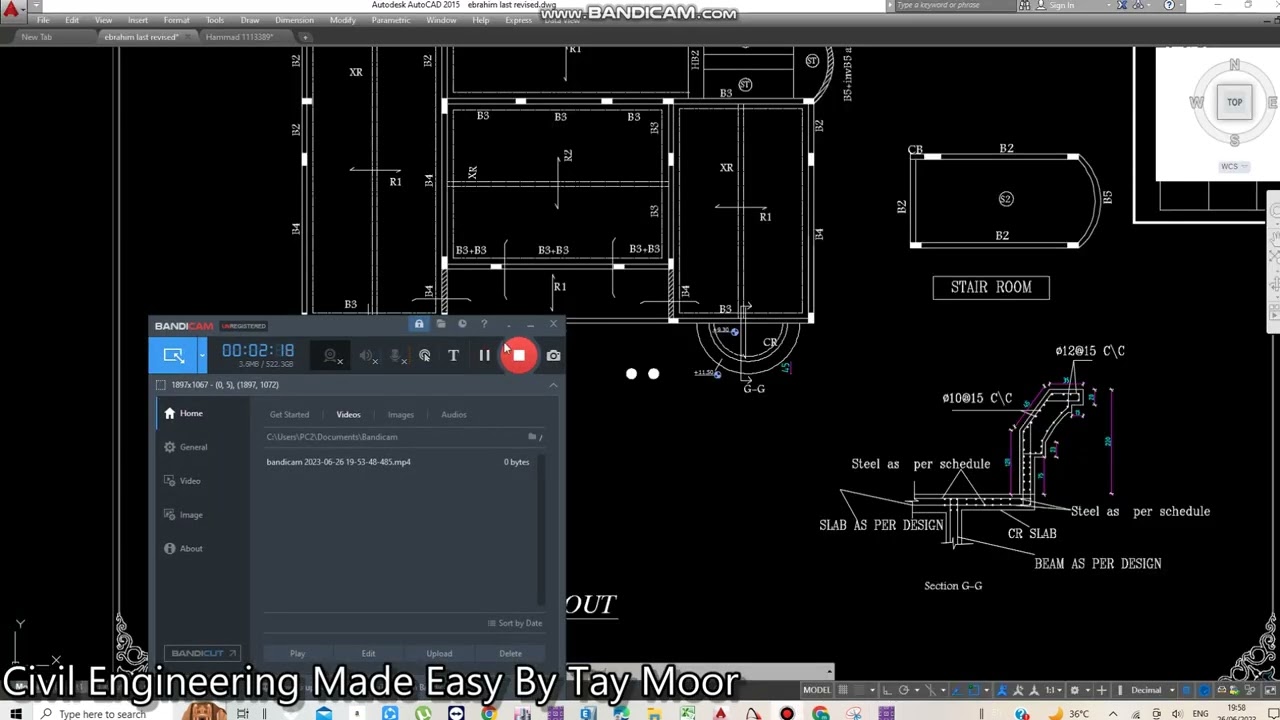Click Windows Start button
The image size is (1280, 720).
click(x=15, y=713)
